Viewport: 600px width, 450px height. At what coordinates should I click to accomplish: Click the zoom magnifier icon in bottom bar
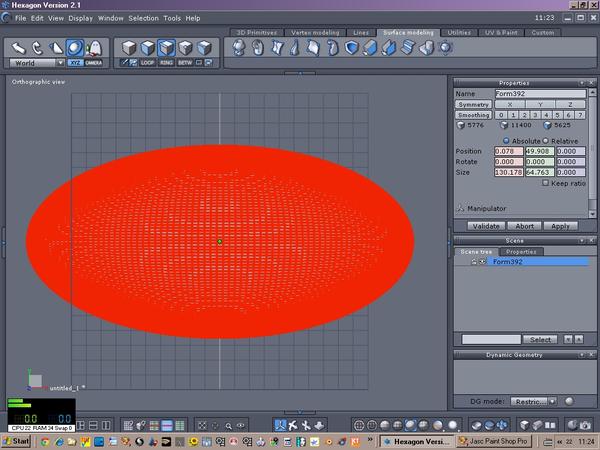click(228, 426)
